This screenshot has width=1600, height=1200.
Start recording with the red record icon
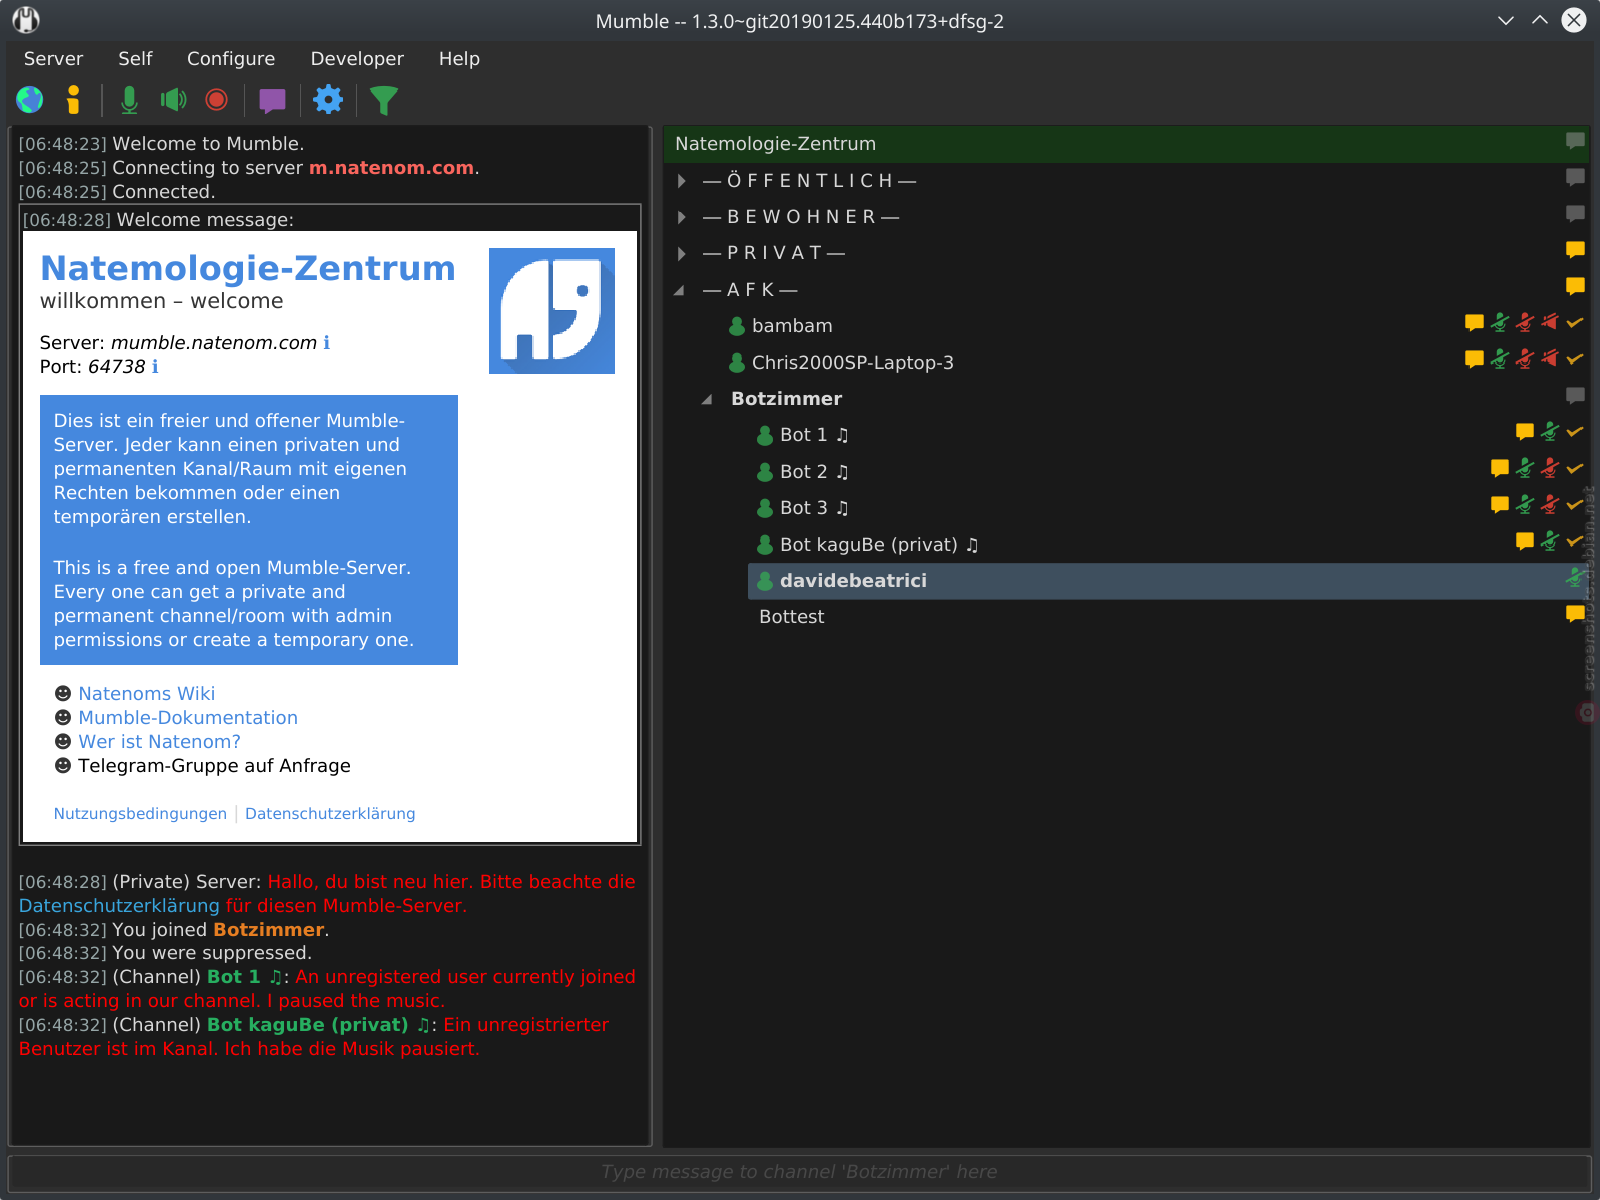click(216, 100)
